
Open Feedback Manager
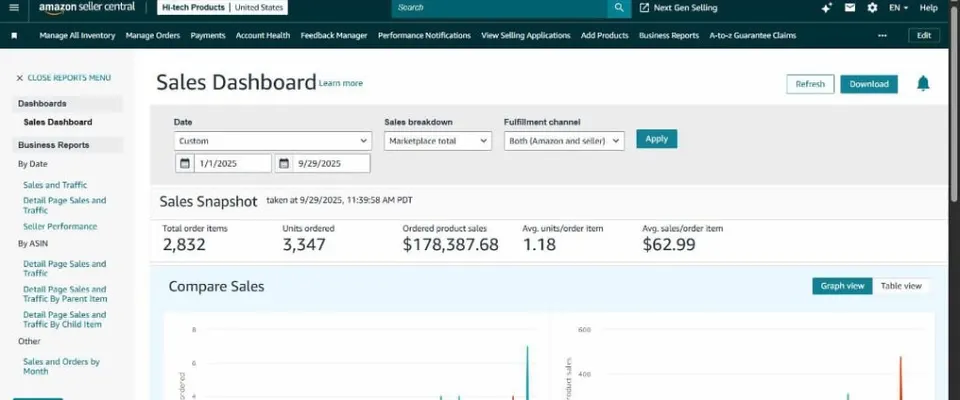(x=334, y=36)
